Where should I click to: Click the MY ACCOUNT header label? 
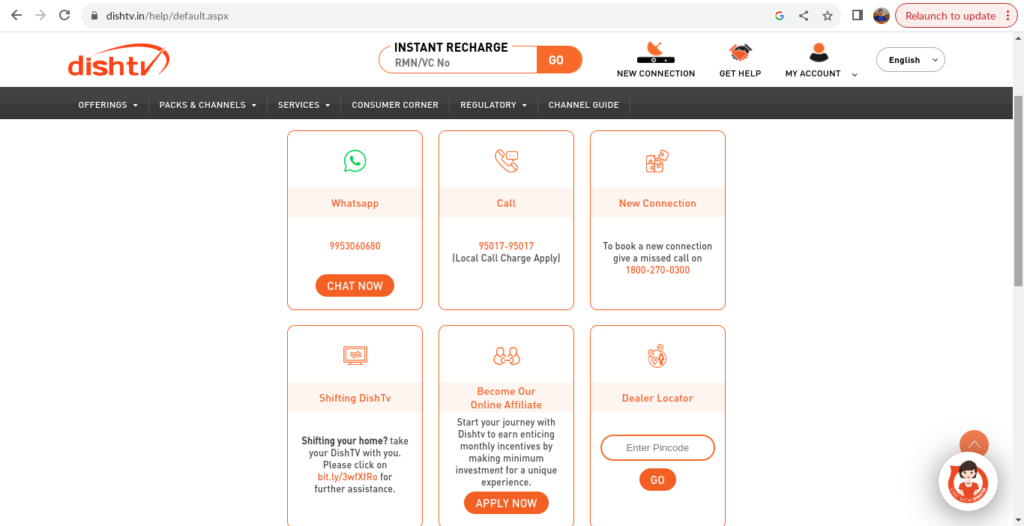813,74
